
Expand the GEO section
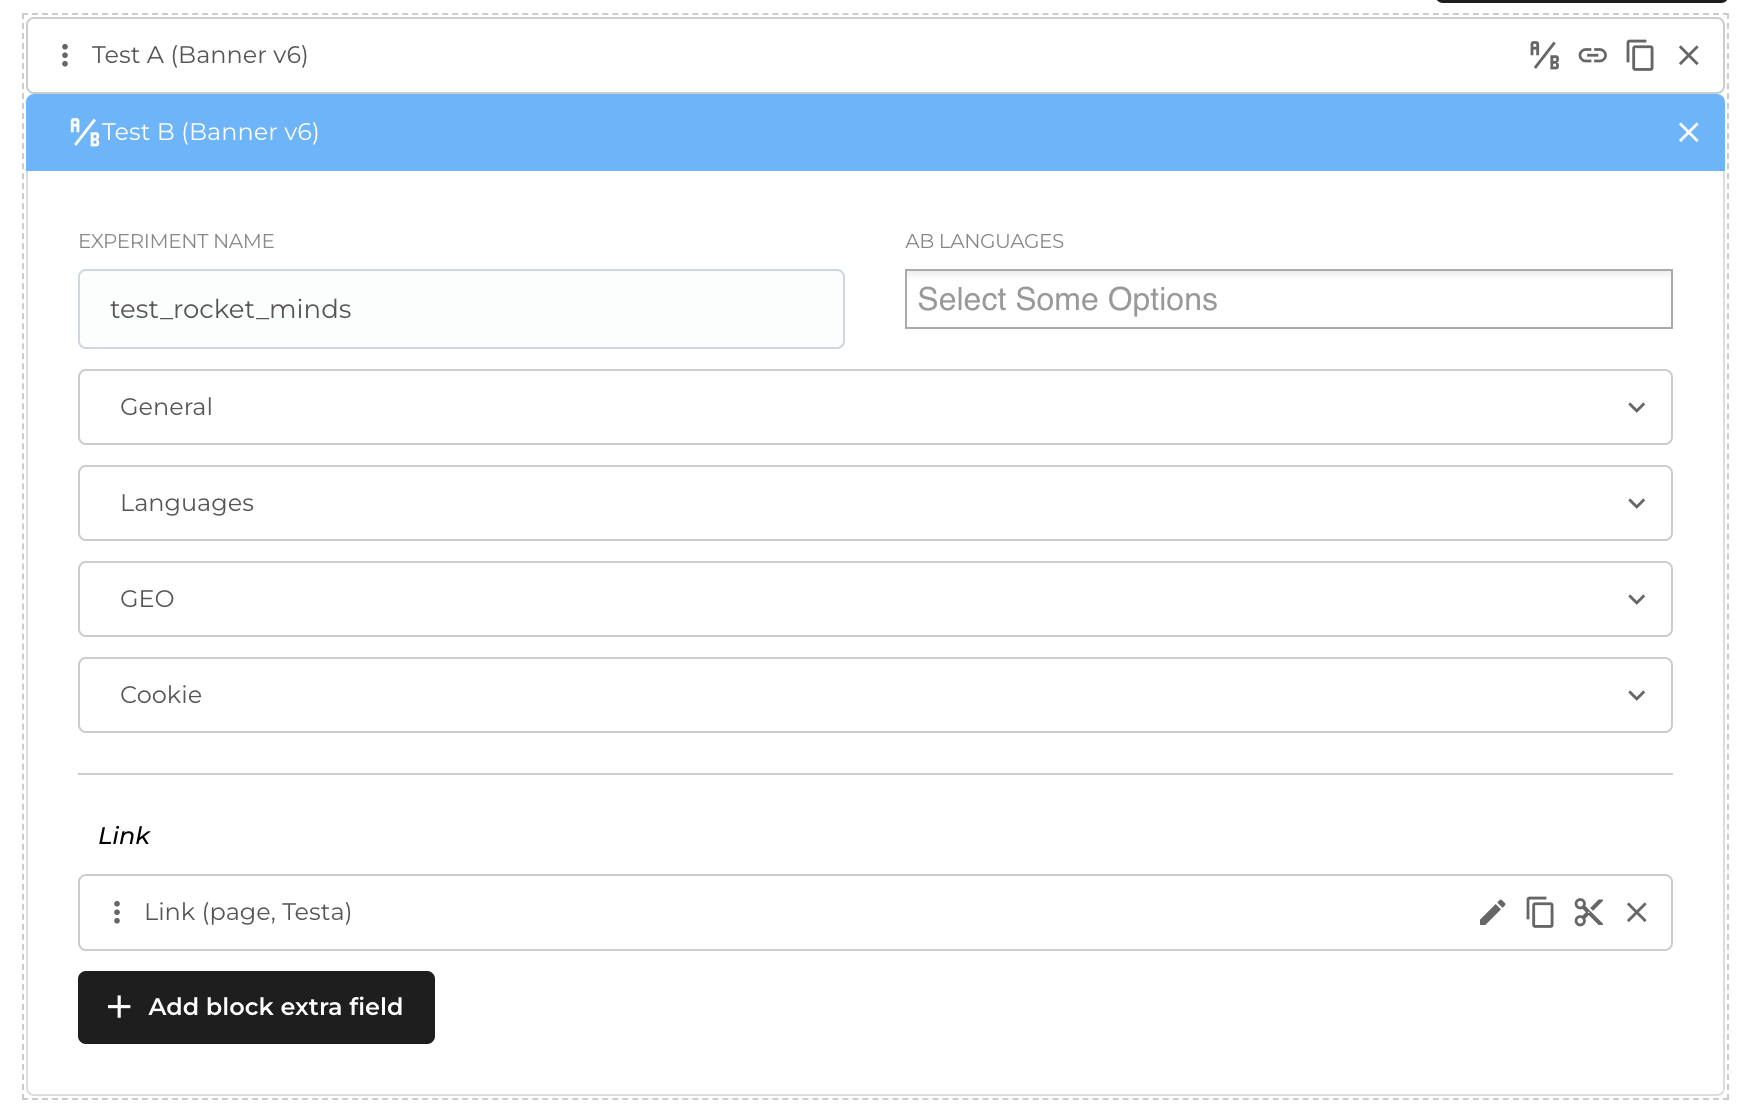pyautogui.click(x=1636, y=599)
